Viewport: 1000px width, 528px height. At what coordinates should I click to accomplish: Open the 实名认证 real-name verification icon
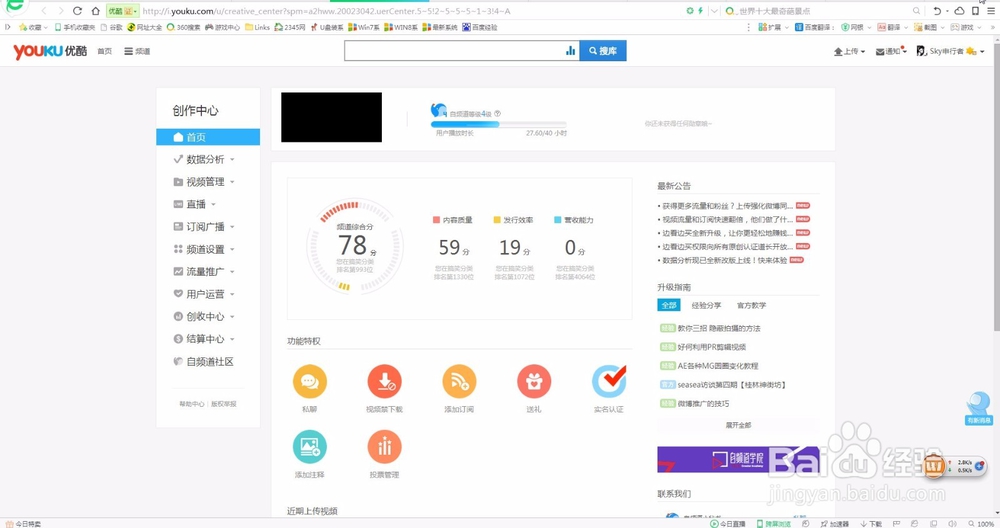[x=609, y=381]
